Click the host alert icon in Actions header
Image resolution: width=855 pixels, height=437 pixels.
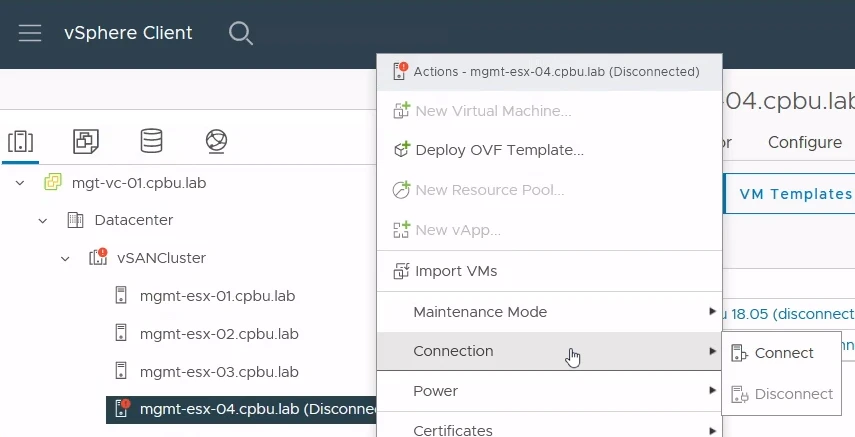pos(400,71)
